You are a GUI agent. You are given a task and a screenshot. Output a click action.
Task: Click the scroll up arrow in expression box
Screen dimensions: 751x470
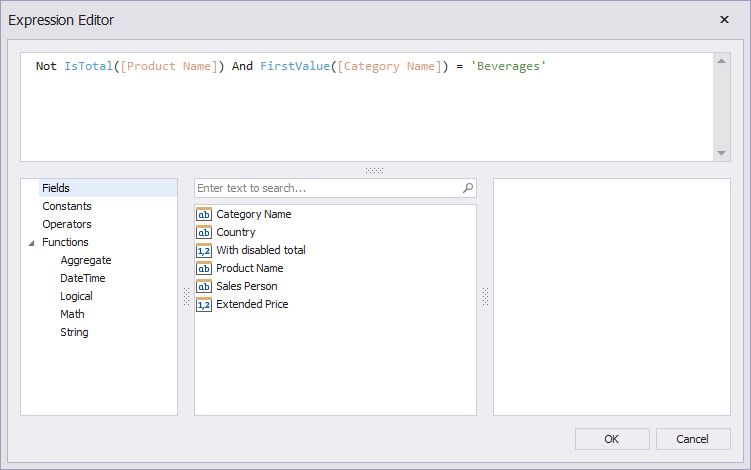[x=721, y=61]
